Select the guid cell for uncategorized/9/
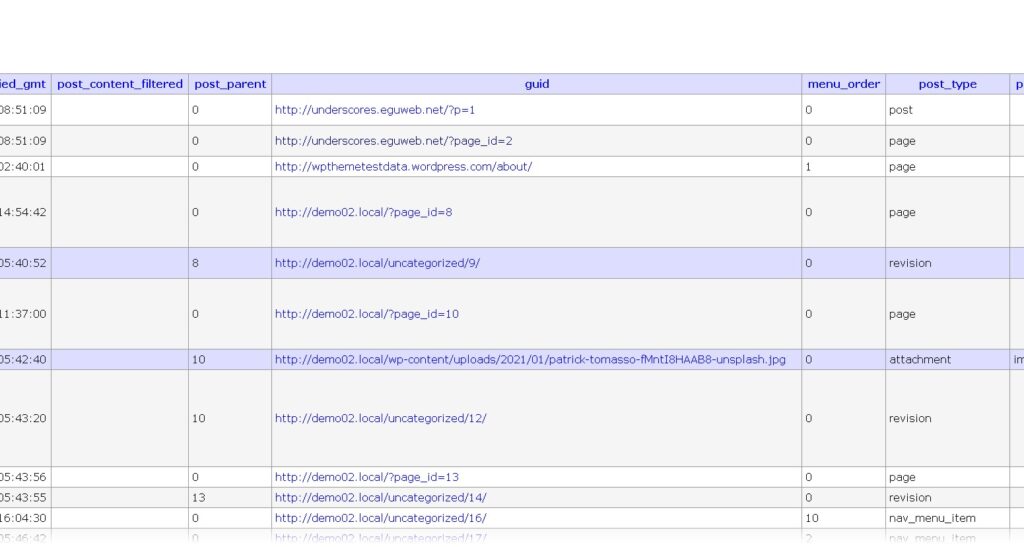The width and height of the screenshot is (1024, 547). [378, 263]
